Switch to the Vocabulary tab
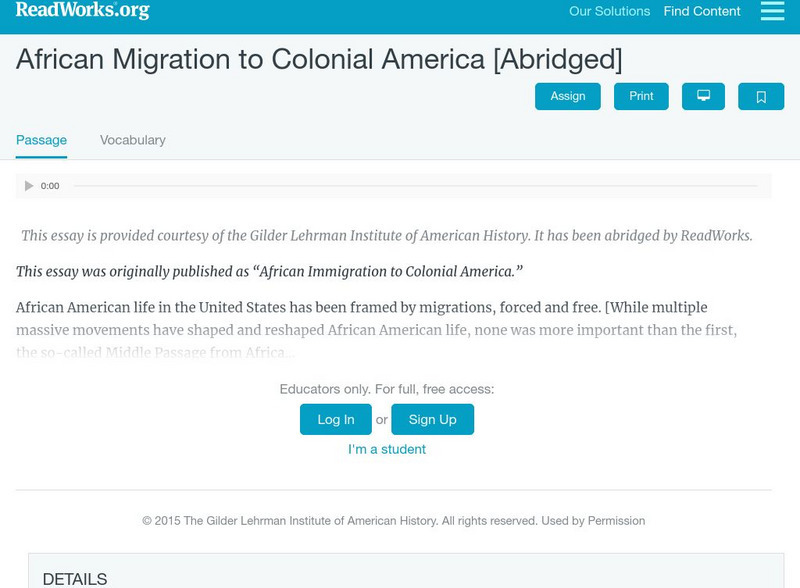Viewport: 800px width, 588px height. pos(133,140)
